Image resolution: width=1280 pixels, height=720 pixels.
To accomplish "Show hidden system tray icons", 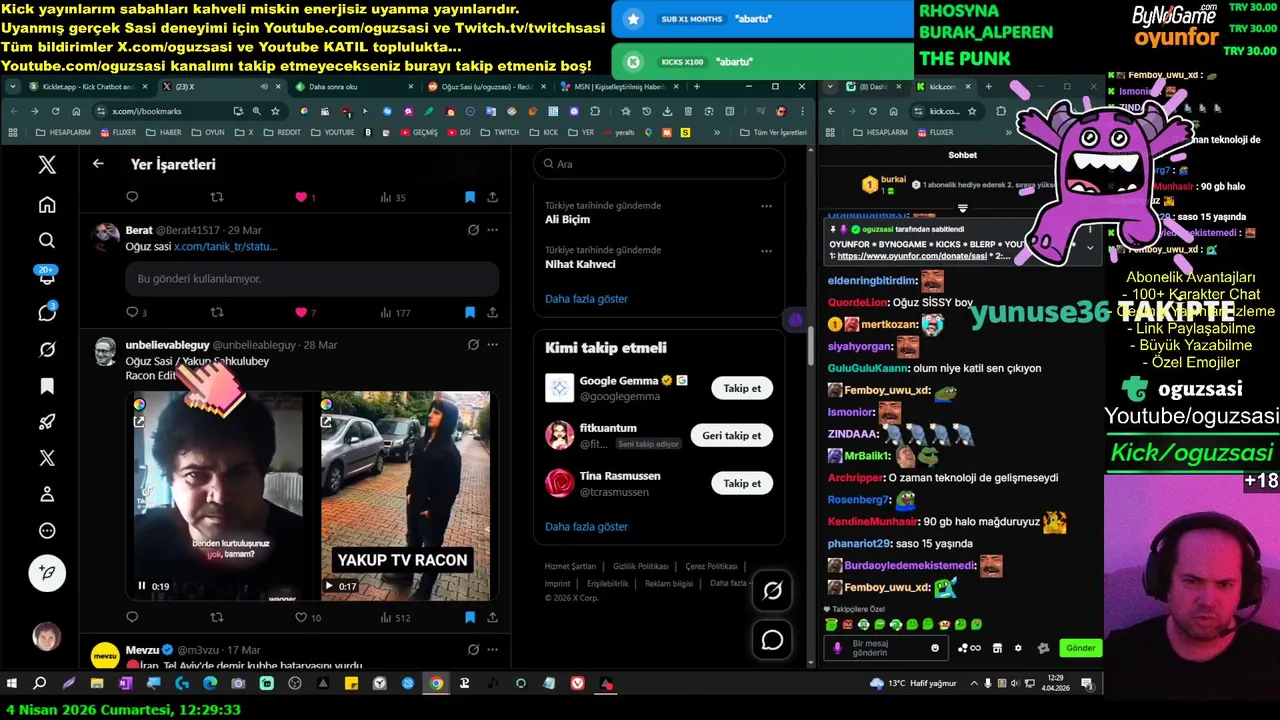I will [x=973, y=684].
